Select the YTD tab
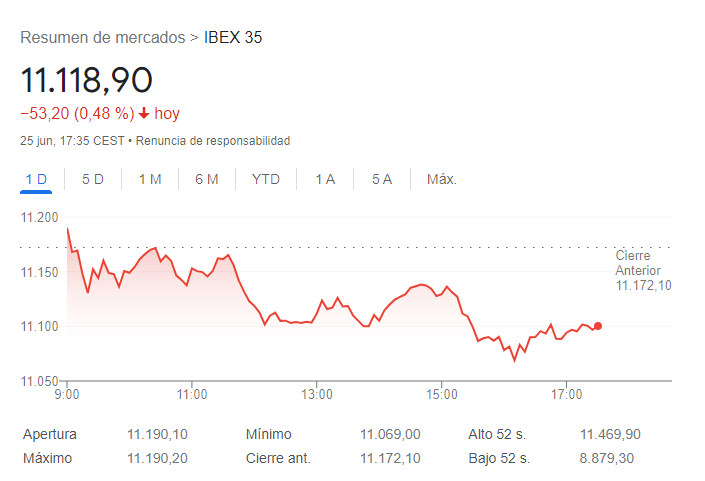Viewport: 705px width, 481px height. pos(266,179)
